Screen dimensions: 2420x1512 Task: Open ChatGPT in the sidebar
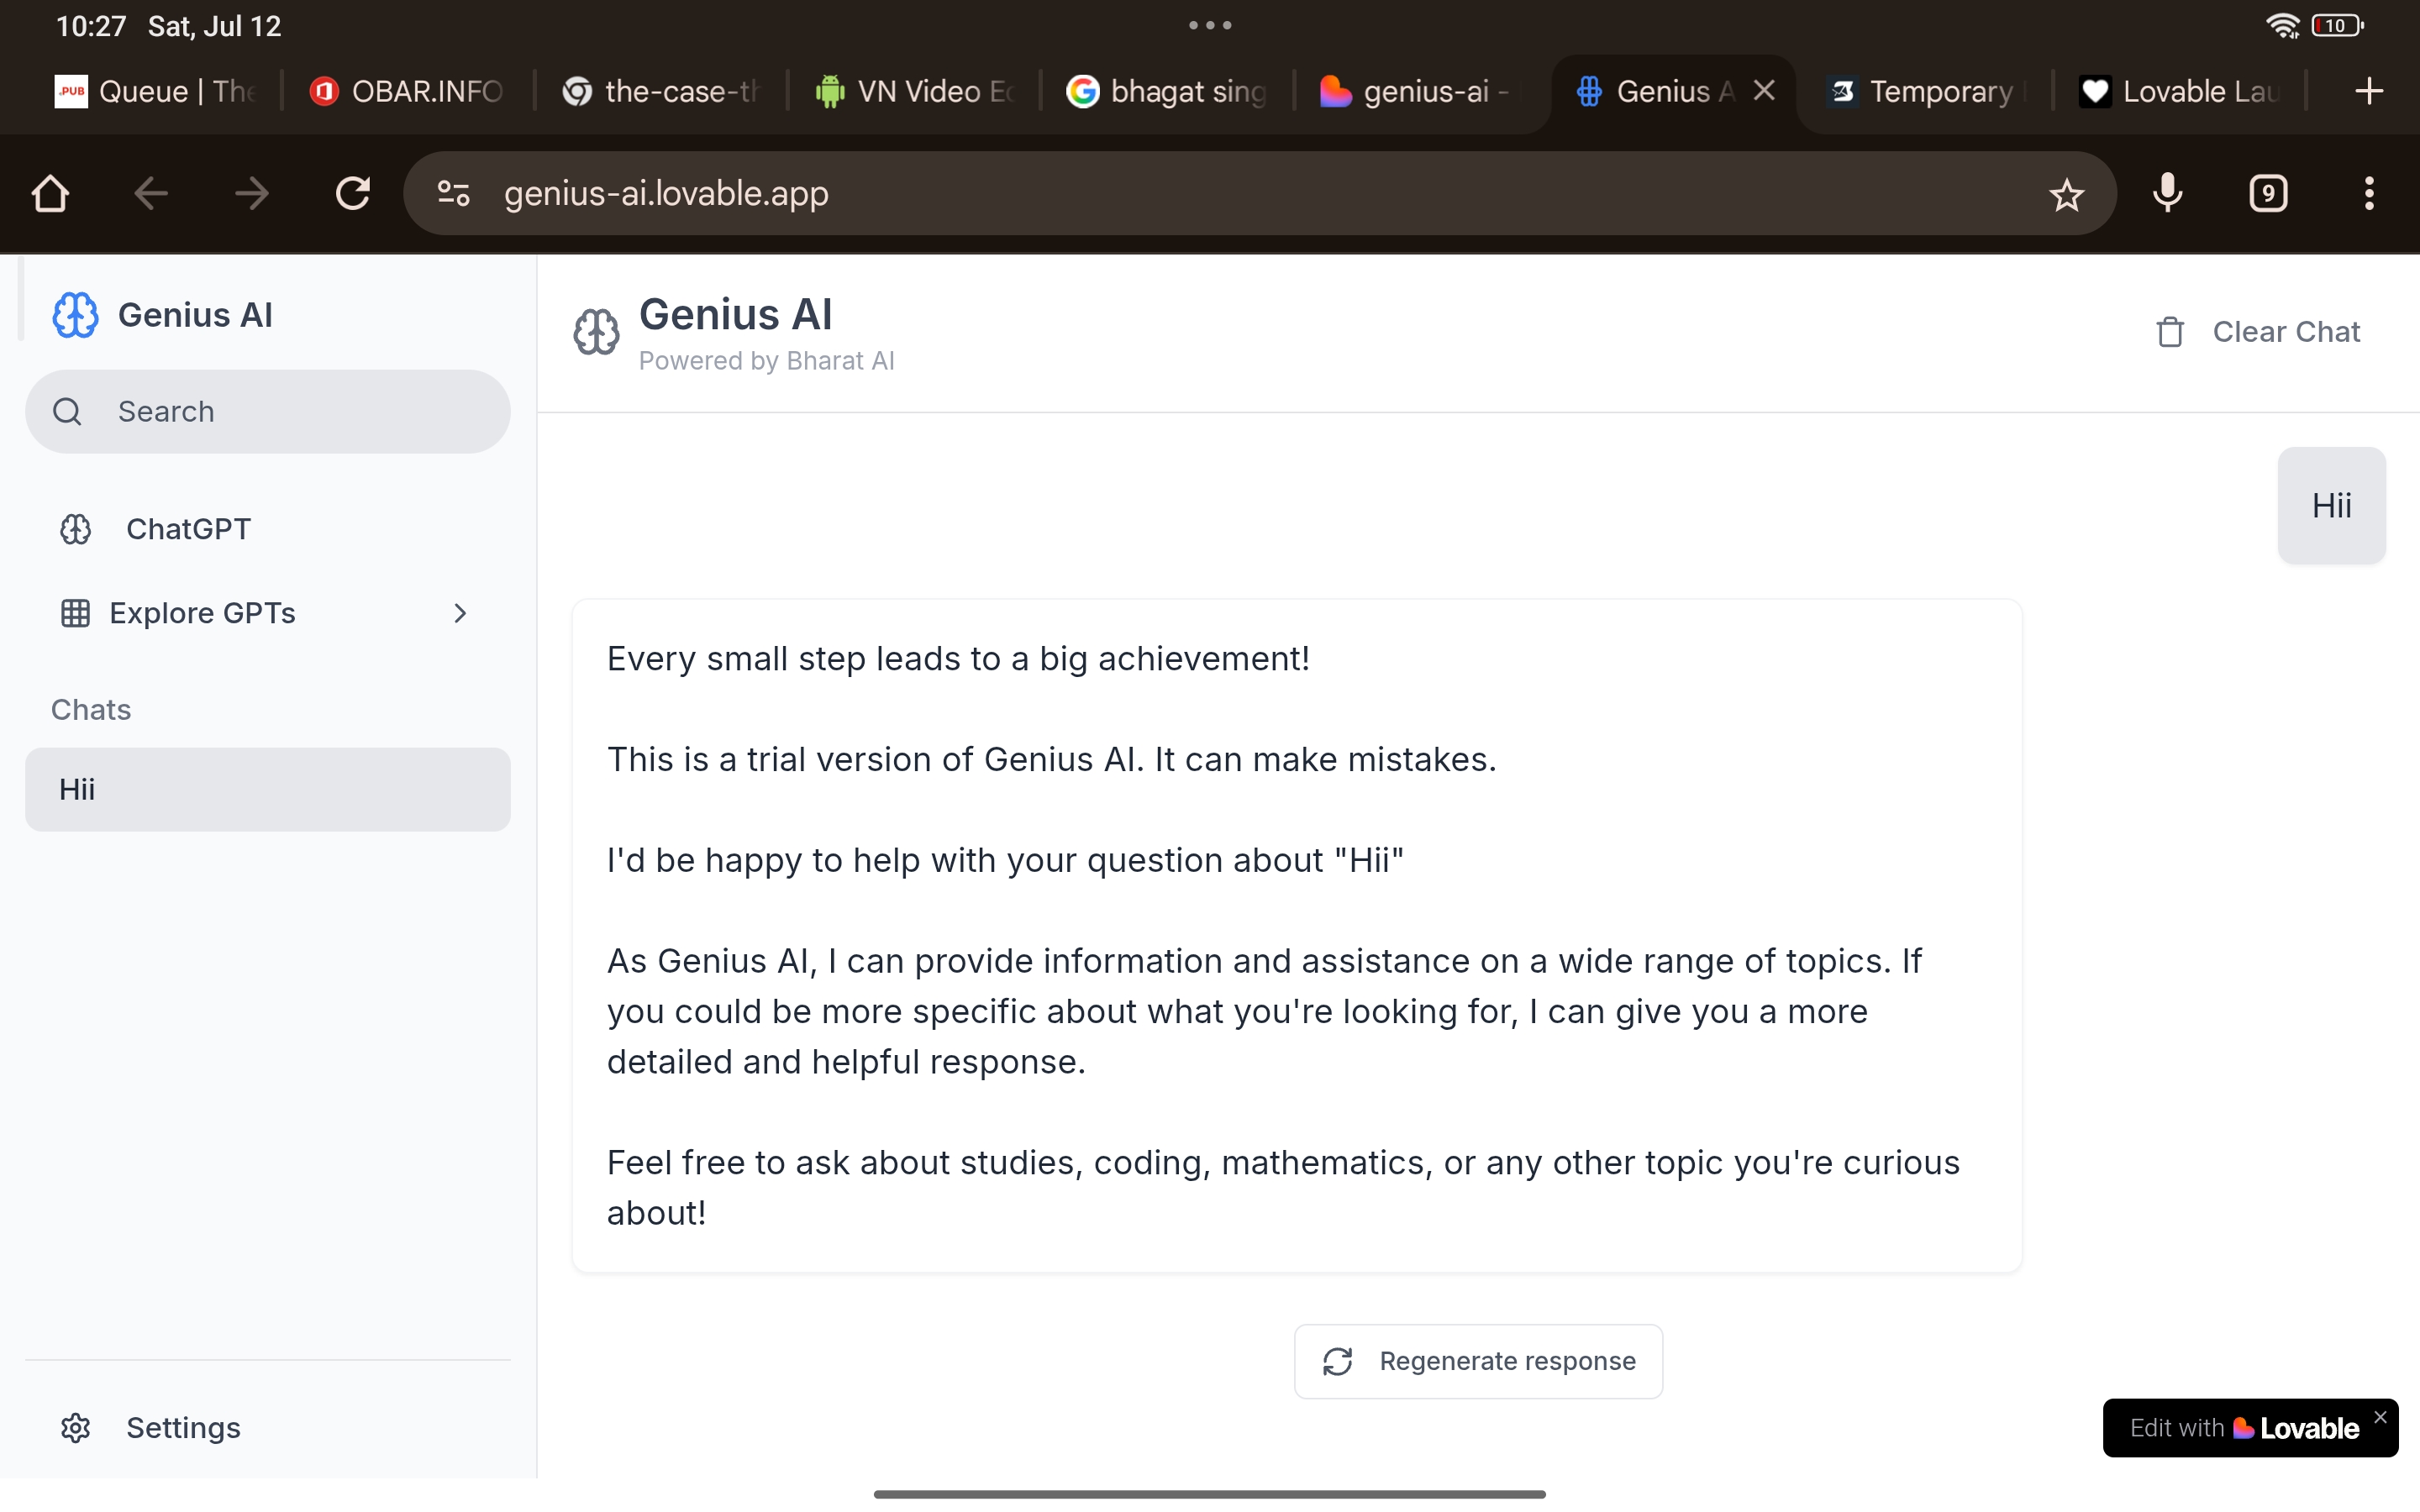tap(188, 529)
